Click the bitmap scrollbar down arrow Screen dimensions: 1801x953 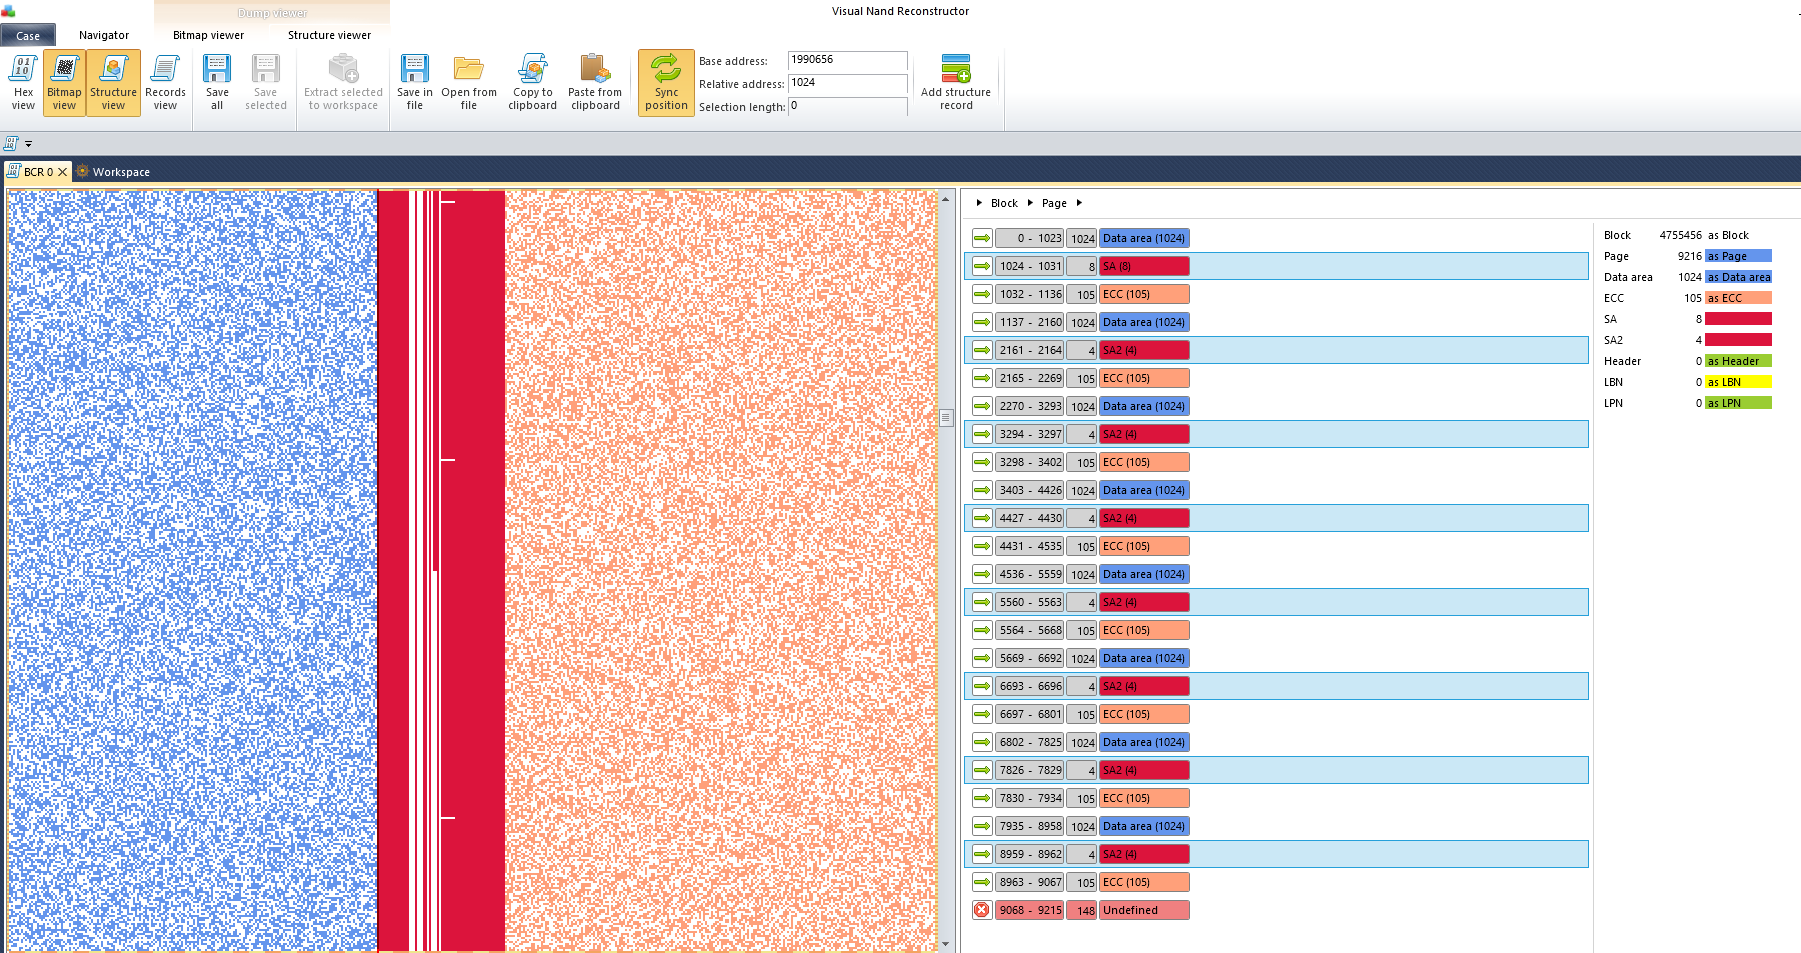[x=946, y=944]
